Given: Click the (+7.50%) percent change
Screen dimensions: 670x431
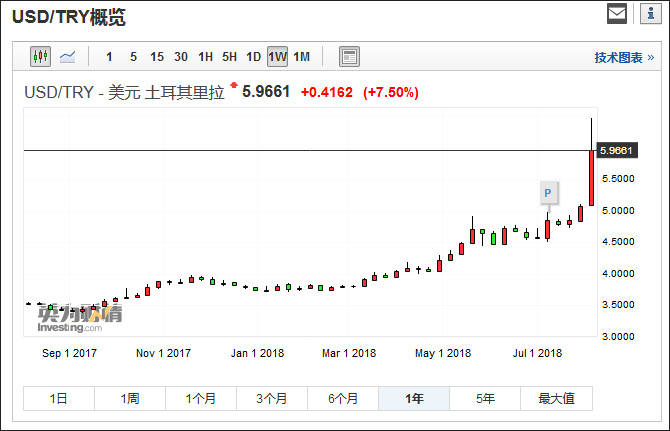Looking at the screenshot, I should pyautogui.click(x=391, y=92).
